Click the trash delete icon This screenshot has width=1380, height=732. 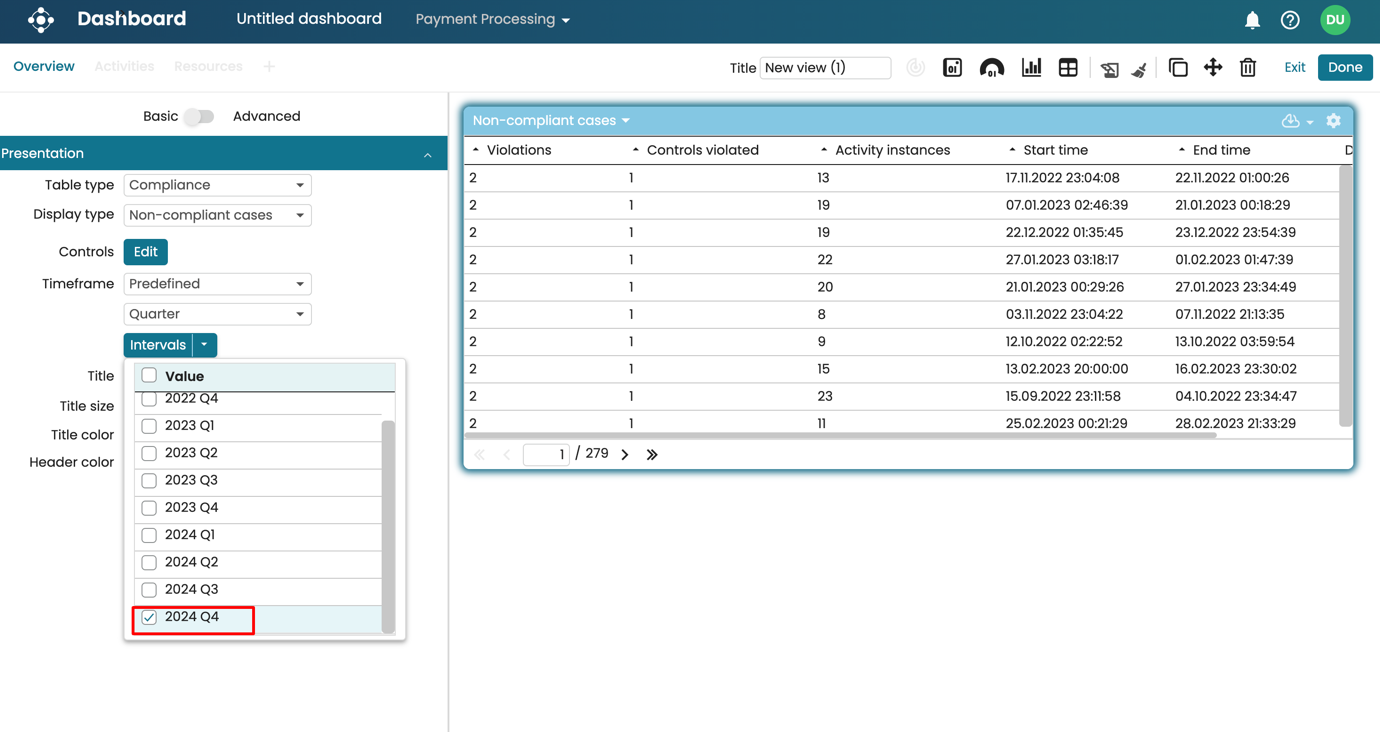[x=1248, y=68]
